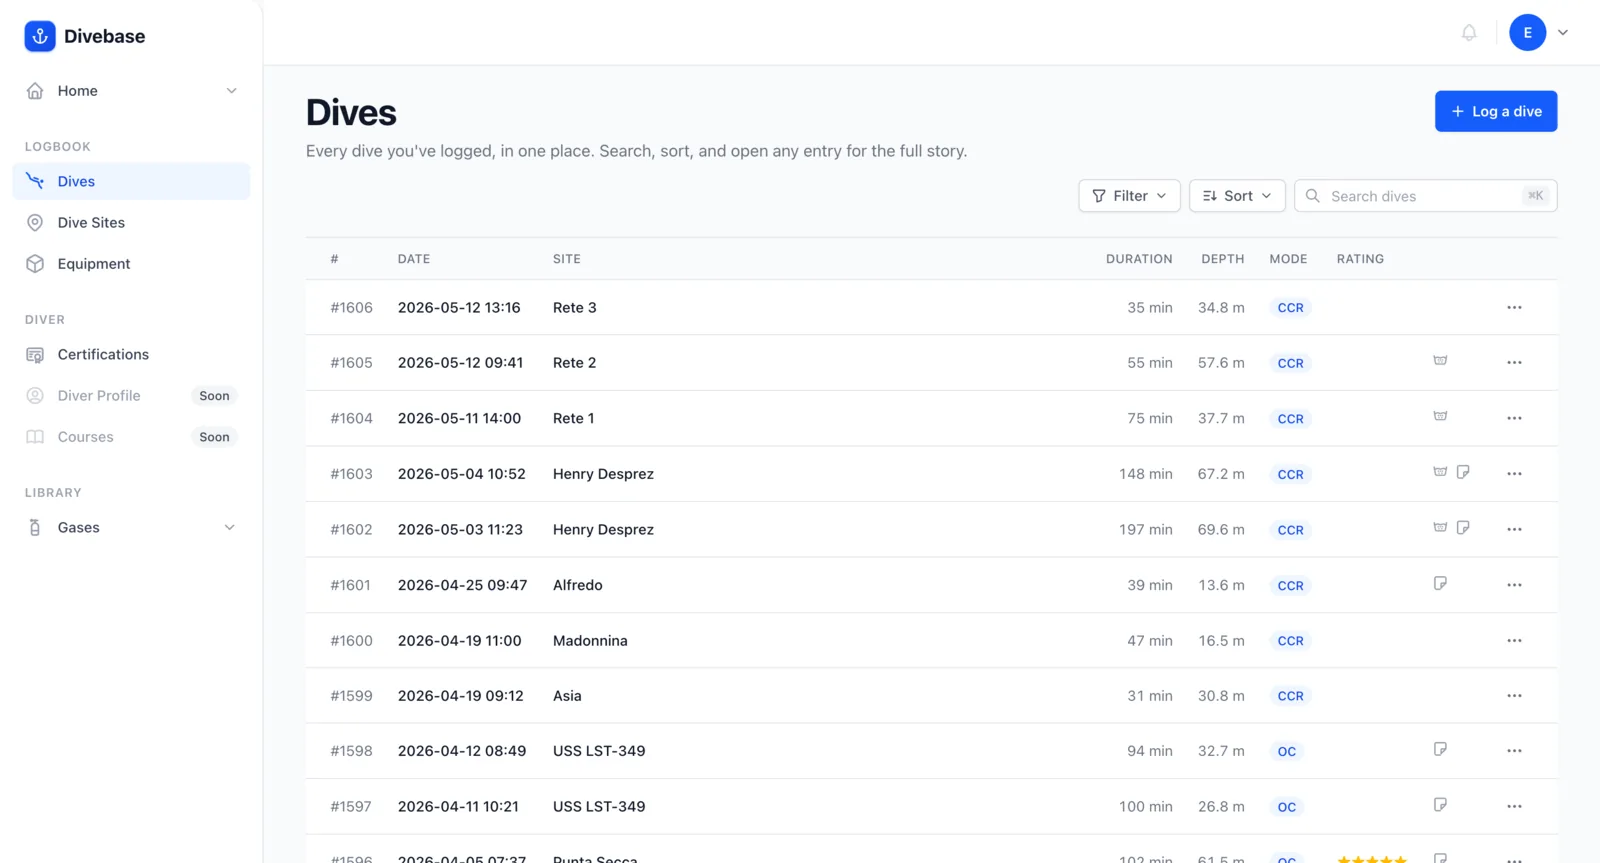
Task: Click the Divebase brand name
Action: 105,36
